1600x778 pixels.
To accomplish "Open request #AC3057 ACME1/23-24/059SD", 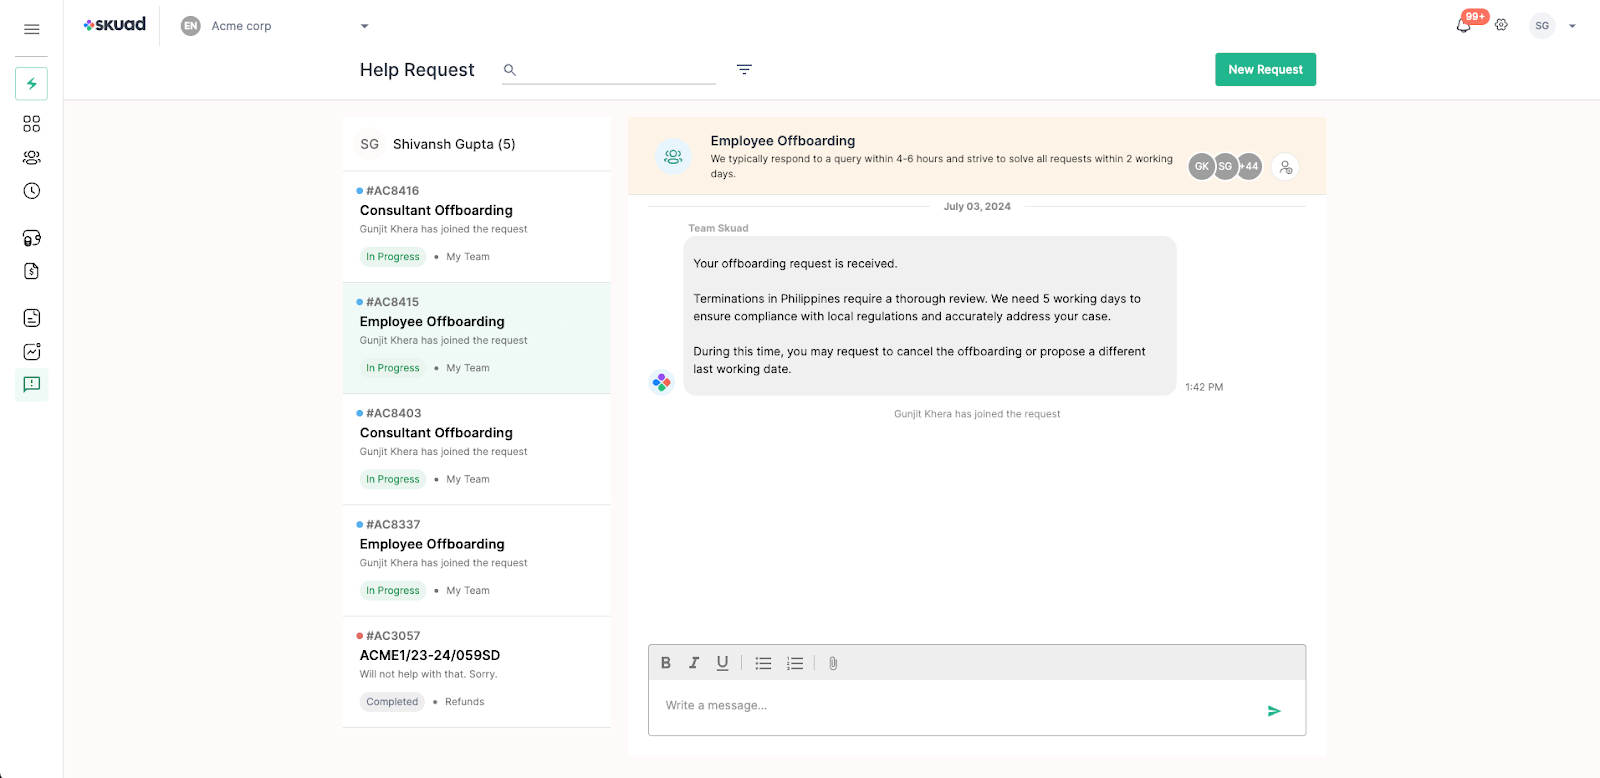I will [477, 672].
